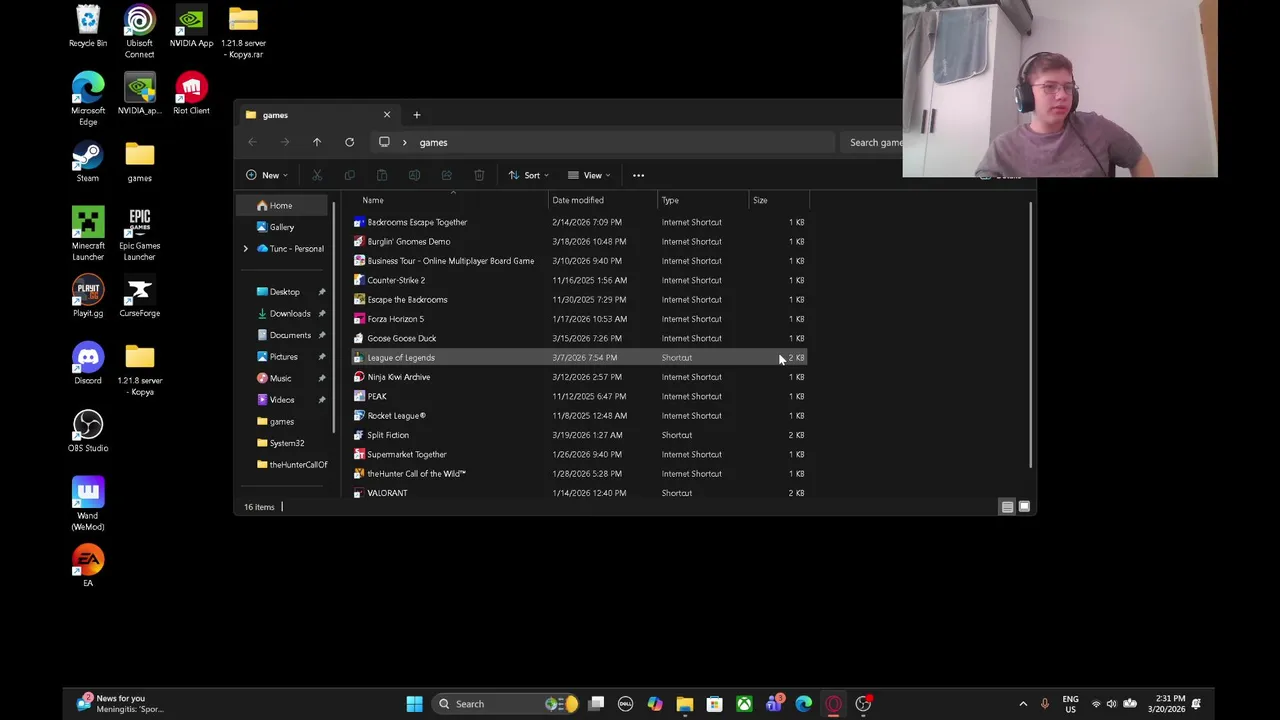Select the Minecraft Launcher desktop icon
The height and width of the screenshot is (720, 1280).
(88, 234)
